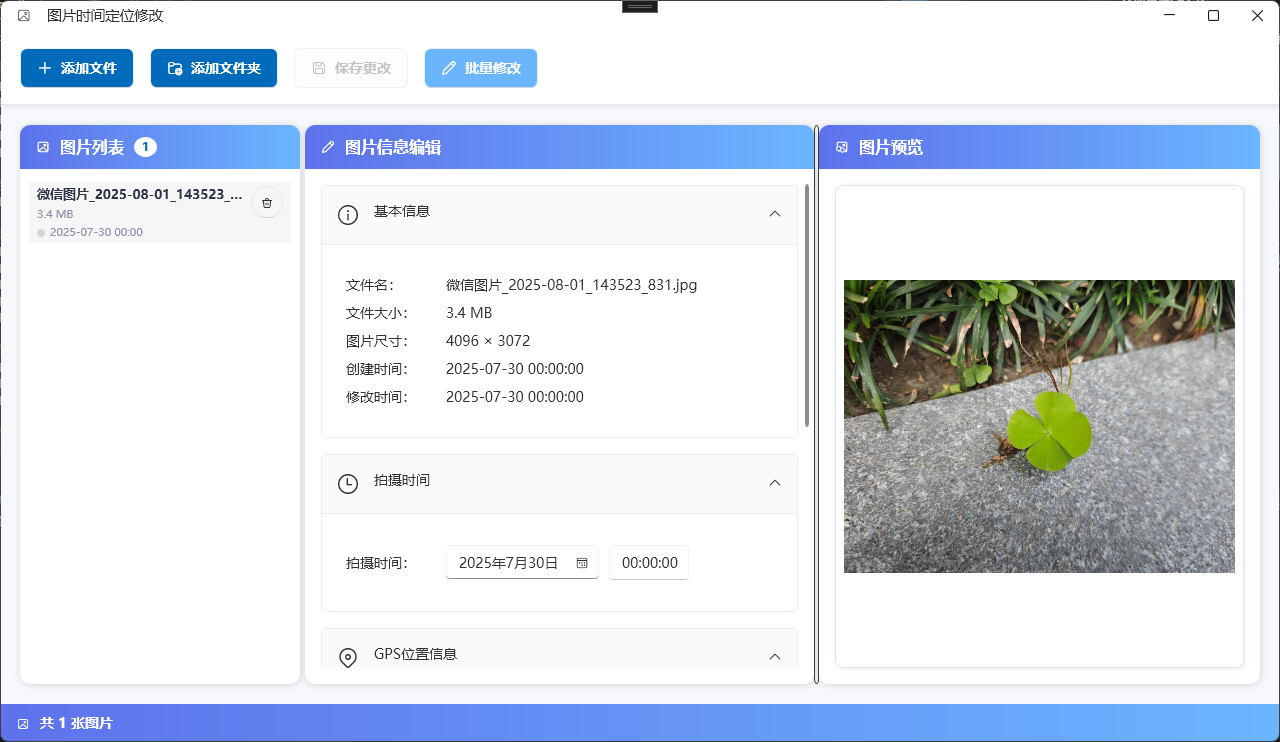1280x742 pixels.
Task: Click the 00:00:00 time input field
Action: point(648,562)
